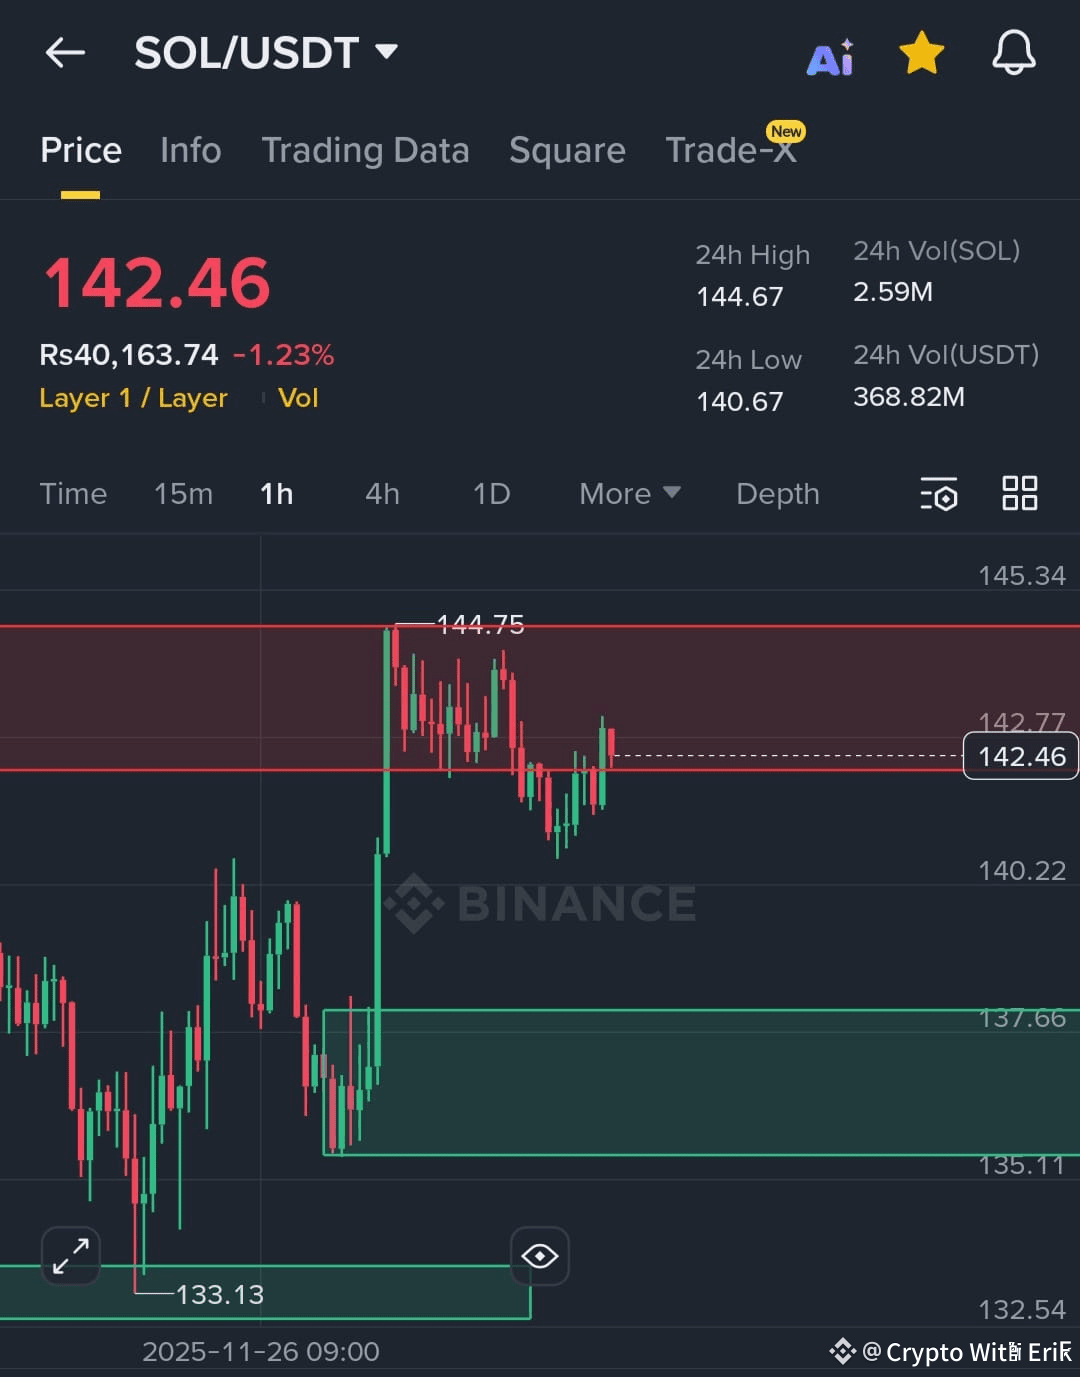Open the Square tab
1080x1377 pixels.
[x=567, y=150]
